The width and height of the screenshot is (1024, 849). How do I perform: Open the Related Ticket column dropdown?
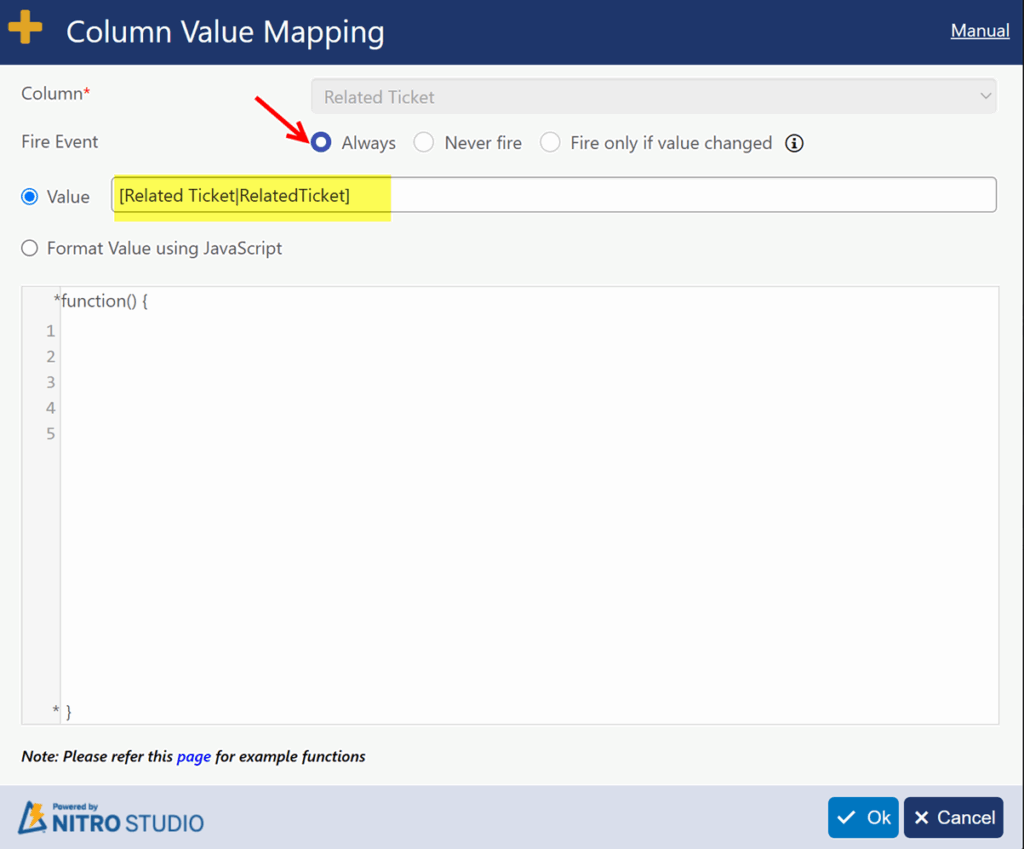(x=654, y=97)
